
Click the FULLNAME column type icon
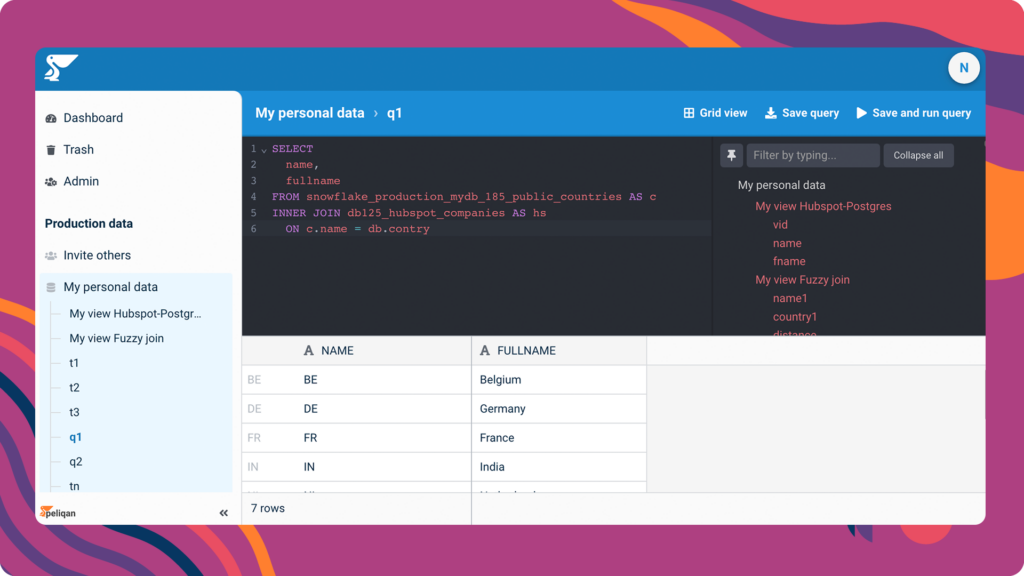click(x=485, y=351)
